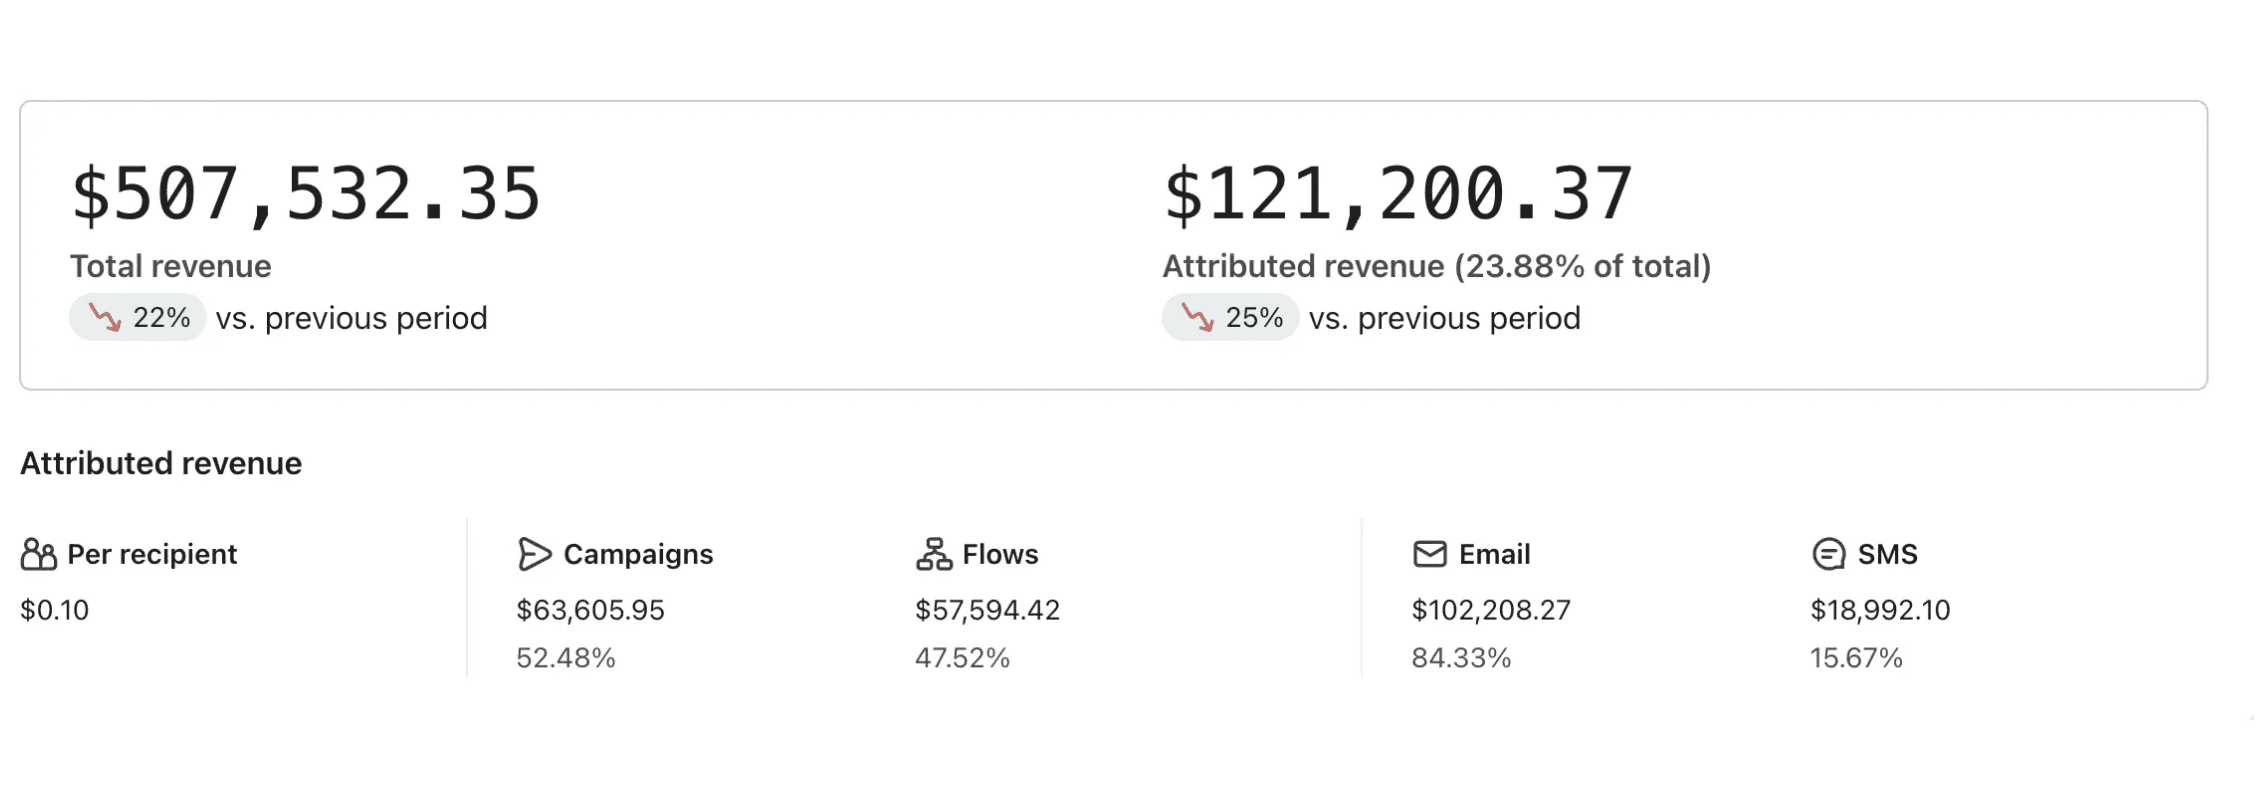2266x789 pixels.
Task: Open the Campaigns label
Action: click(x=638, y=554)
